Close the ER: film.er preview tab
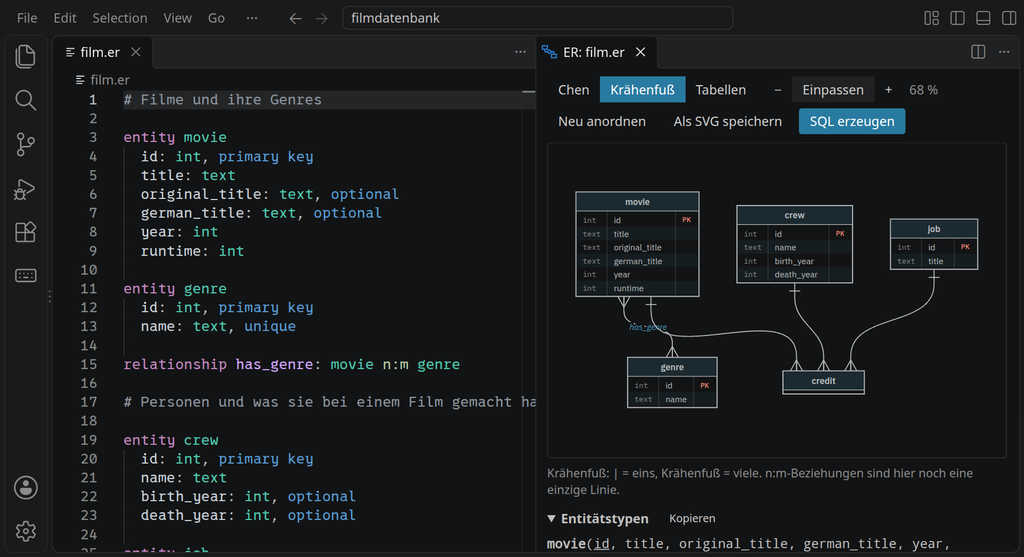 click(641, 52)
